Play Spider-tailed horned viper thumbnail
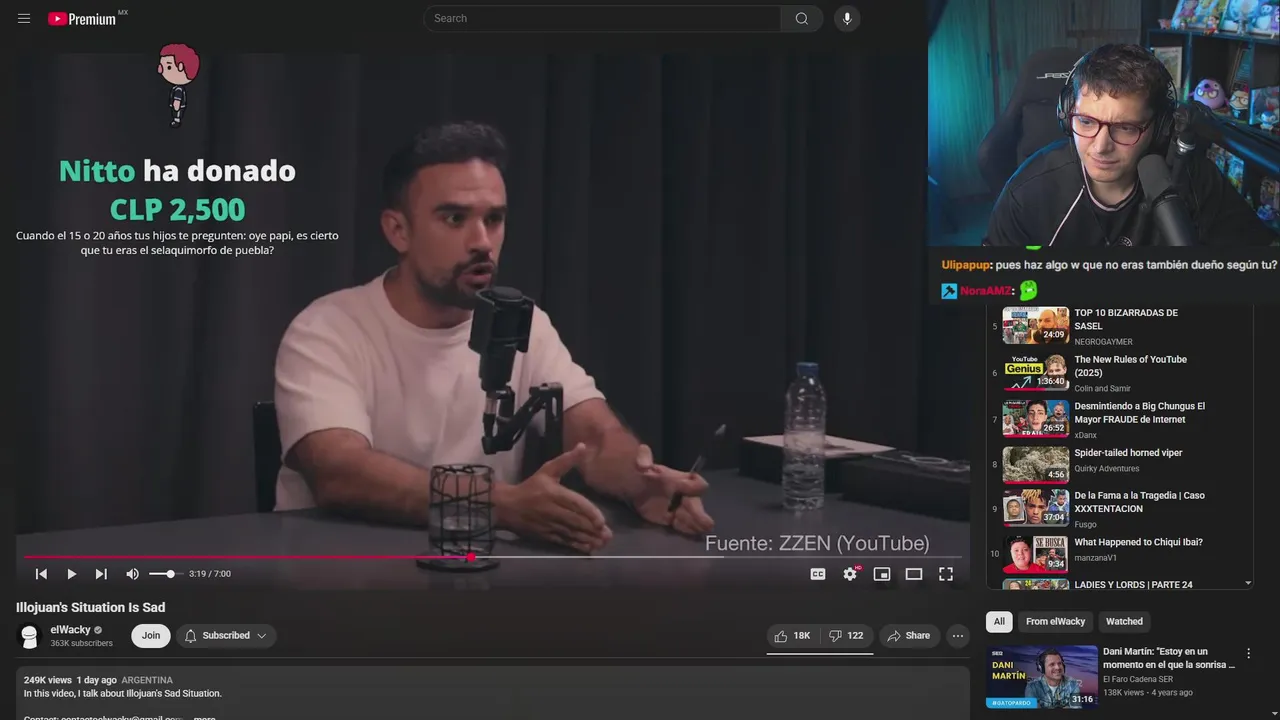The height and width of the screenshot is (720, 1280). (1036, 465)
